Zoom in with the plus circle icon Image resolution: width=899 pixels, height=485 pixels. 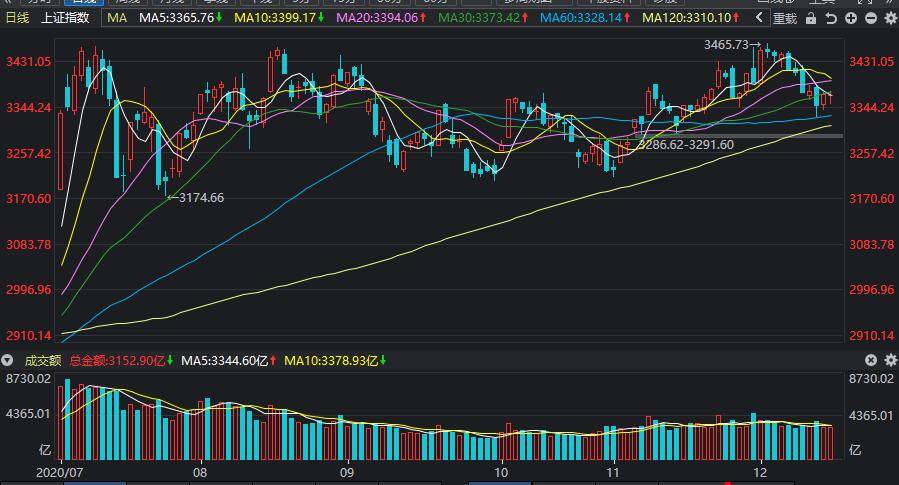(x=851, y=18)
